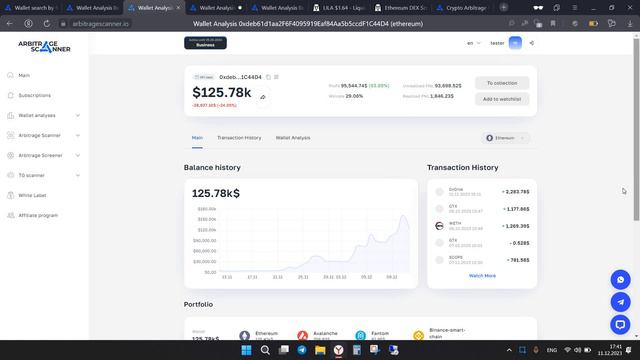Open White Label in the sidebar
640x360 pixels.
point(32,196)
